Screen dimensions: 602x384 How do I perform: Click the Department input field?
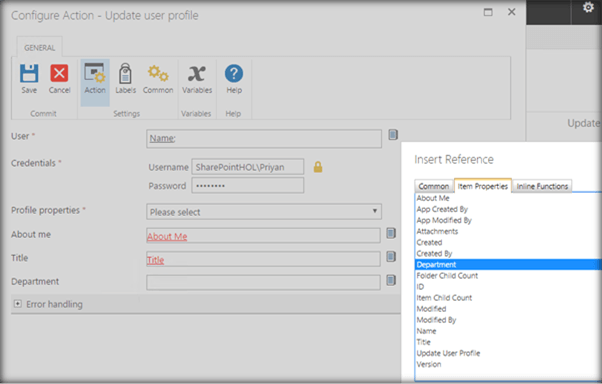(x=263, y=282)
